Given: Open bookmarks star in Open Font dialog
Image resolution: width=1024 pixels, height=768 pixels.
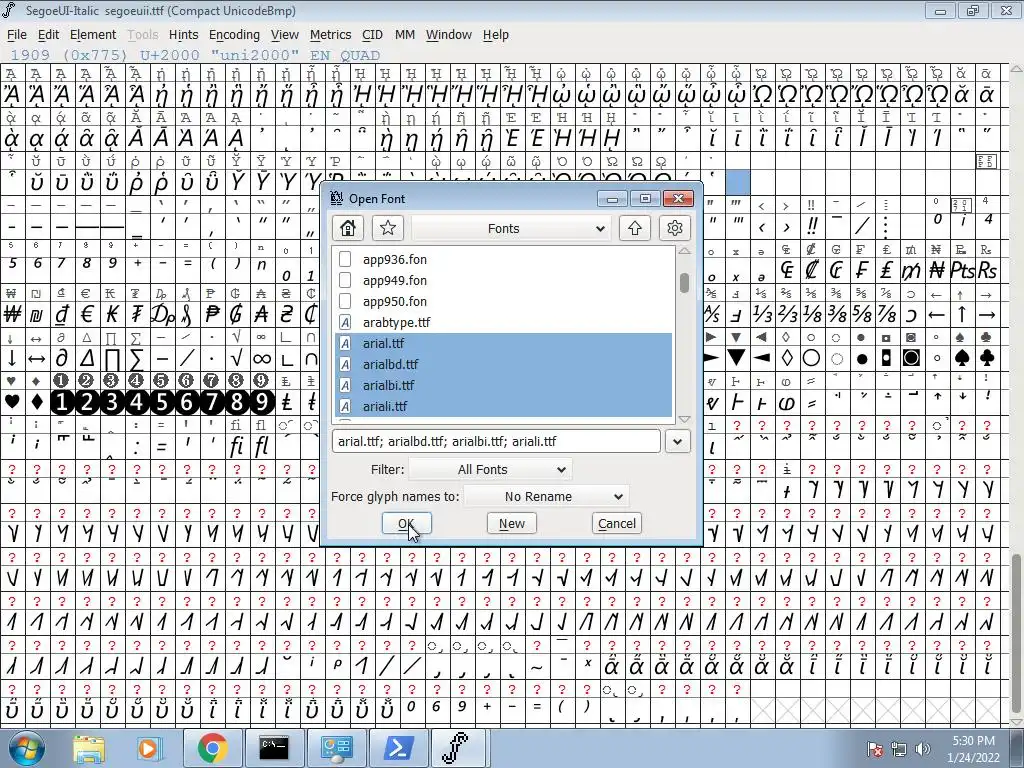Looking at the screenshot, I should (x=387, y=228).
